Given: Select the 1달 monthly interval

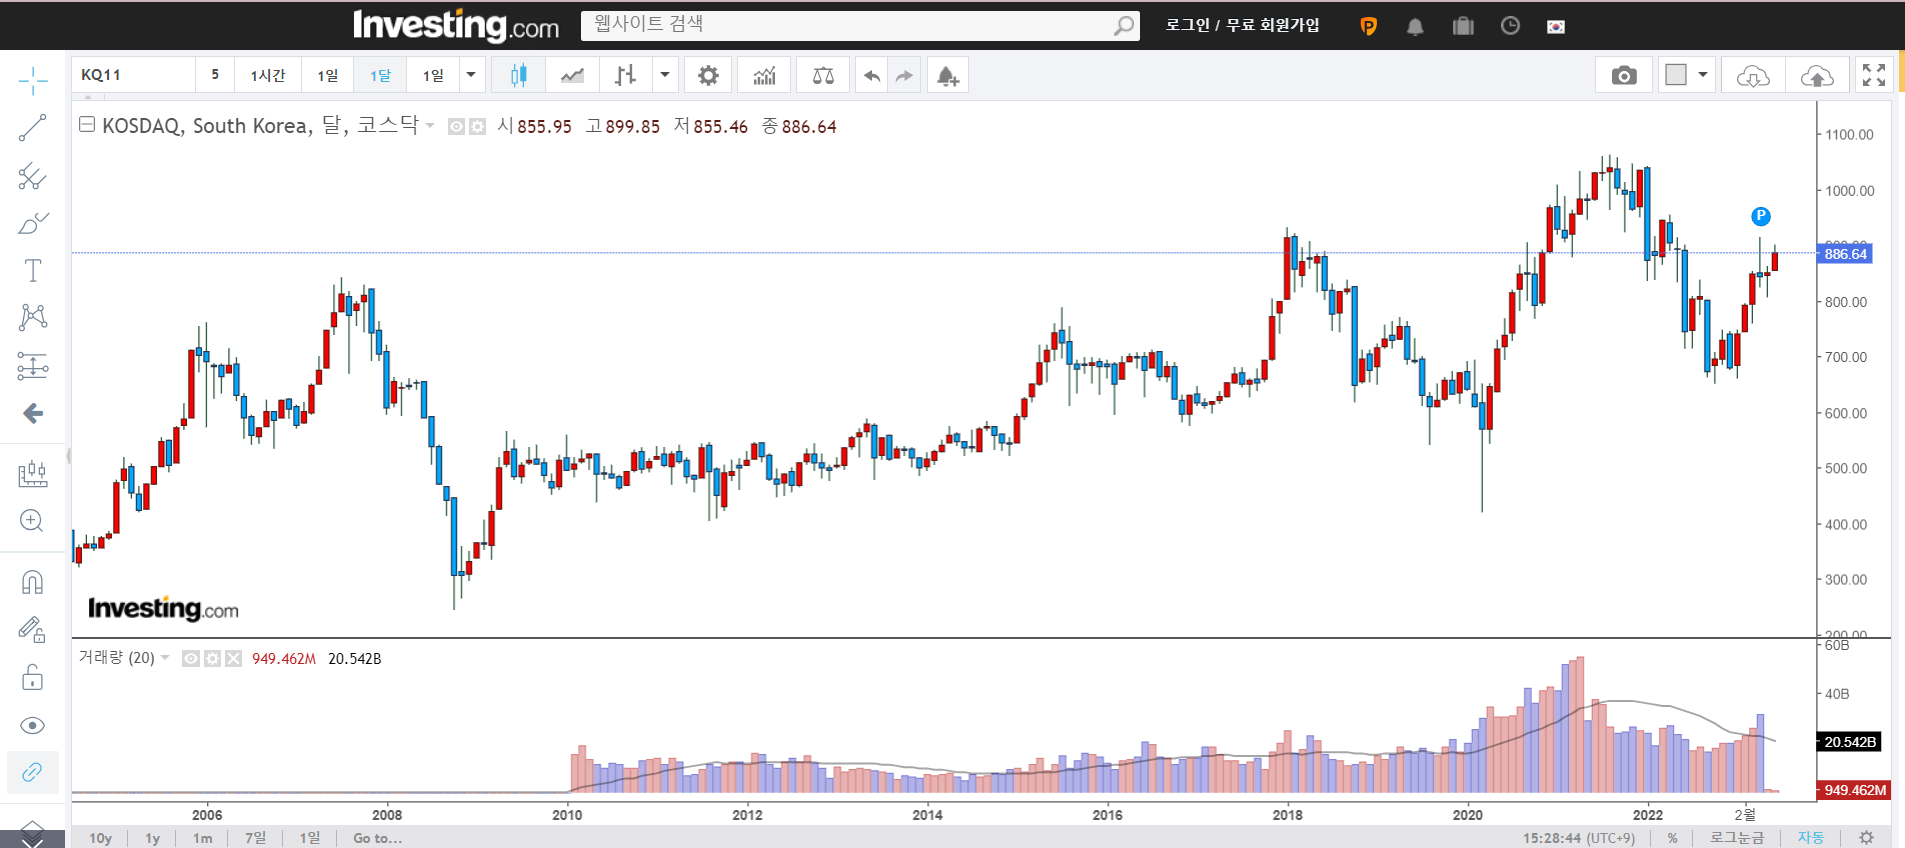Looking at the screenshot, I should (x=380, y=75).
